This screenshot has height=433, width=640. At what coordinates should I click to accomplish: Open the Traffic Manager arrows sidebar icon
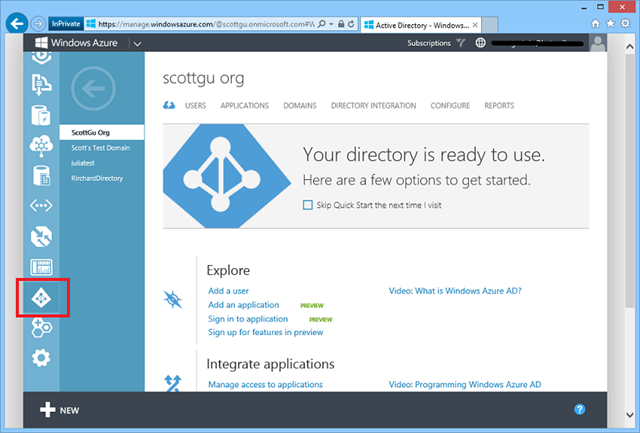(x=41, y=237)
